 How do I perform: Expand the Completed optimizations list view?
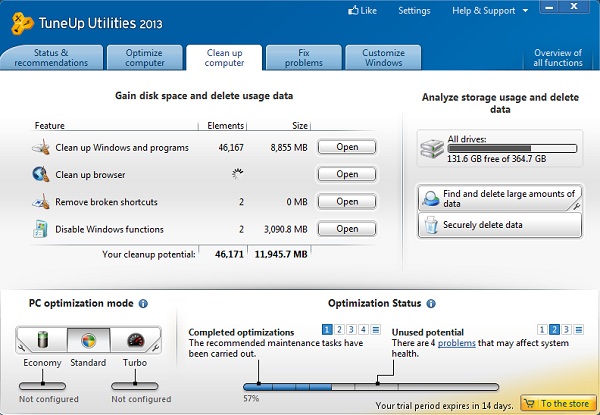(x=375, y=329)
